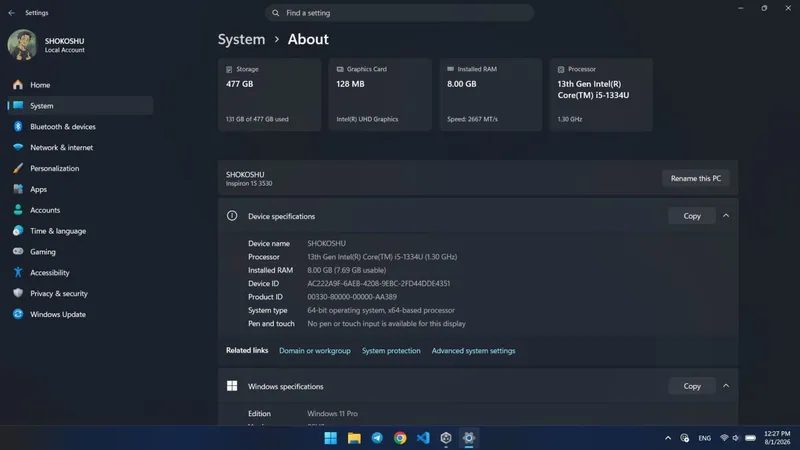Viewport: 800px width, 450px height.
Task: Click the Settings gear in the taskbar
Action: point(469,438)
